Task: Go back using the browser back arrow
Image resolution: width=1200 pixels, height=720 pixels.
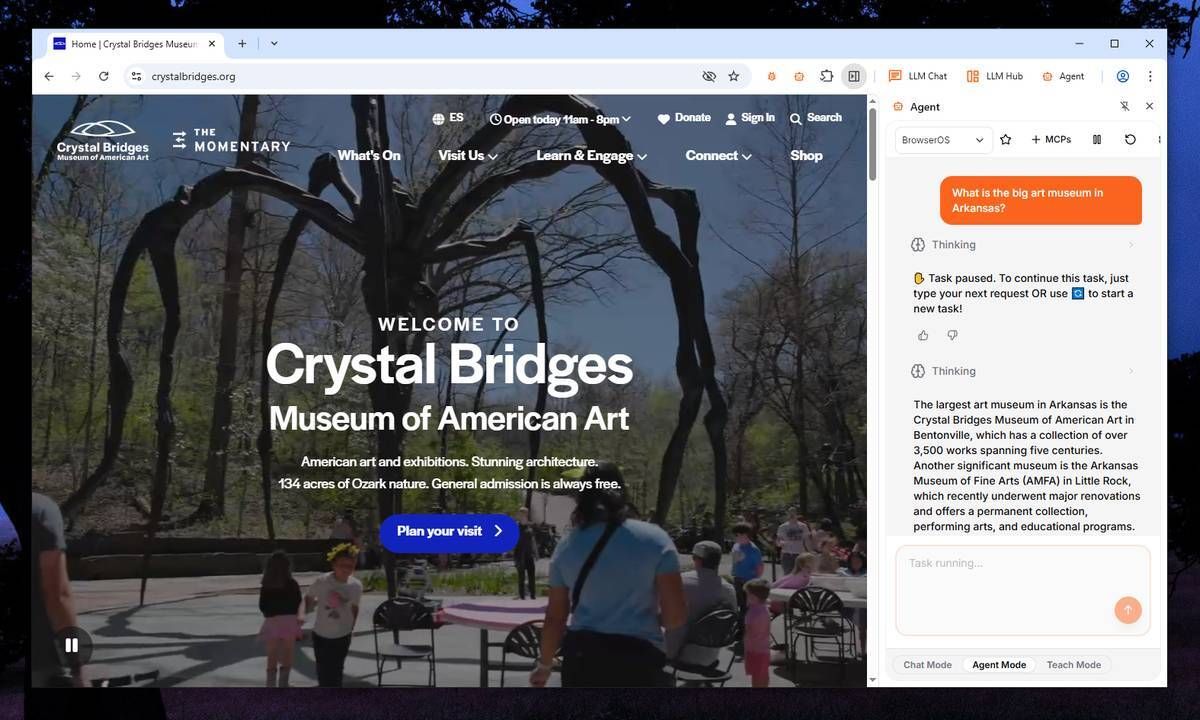Action: pyautogui.click(x=49, y=76)
